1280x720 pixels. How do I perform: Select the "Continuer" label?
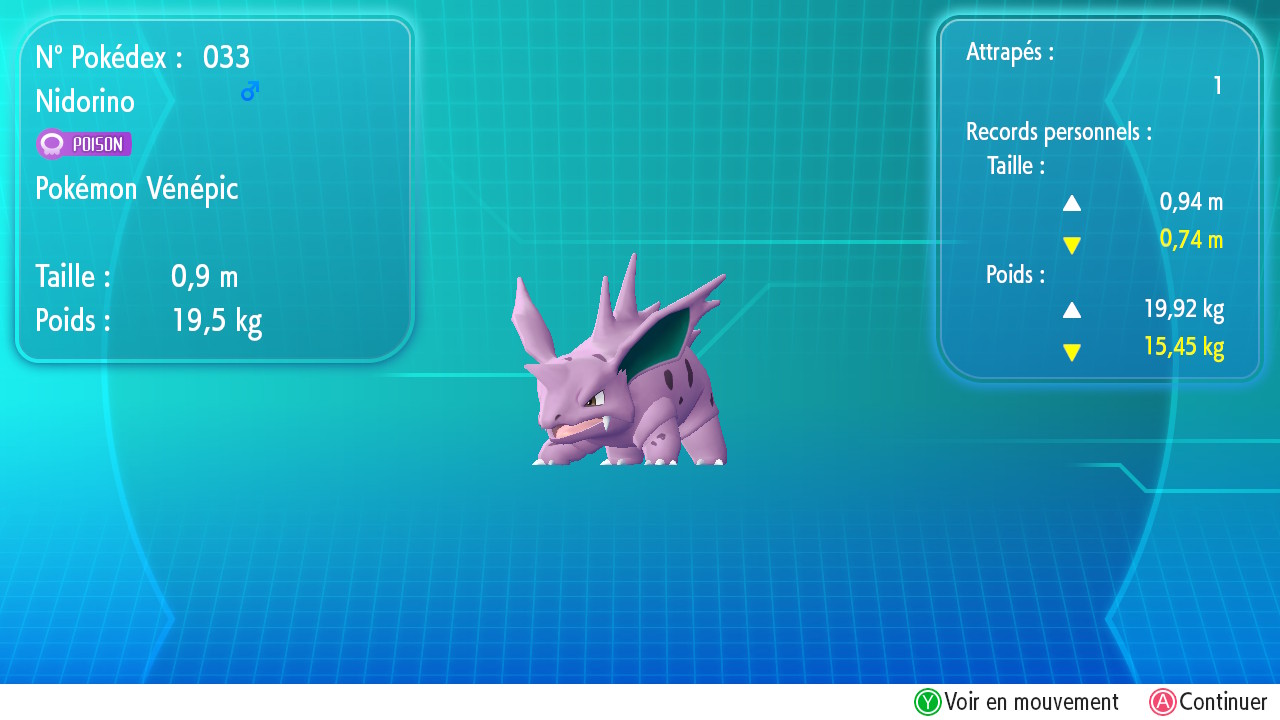1223,702
